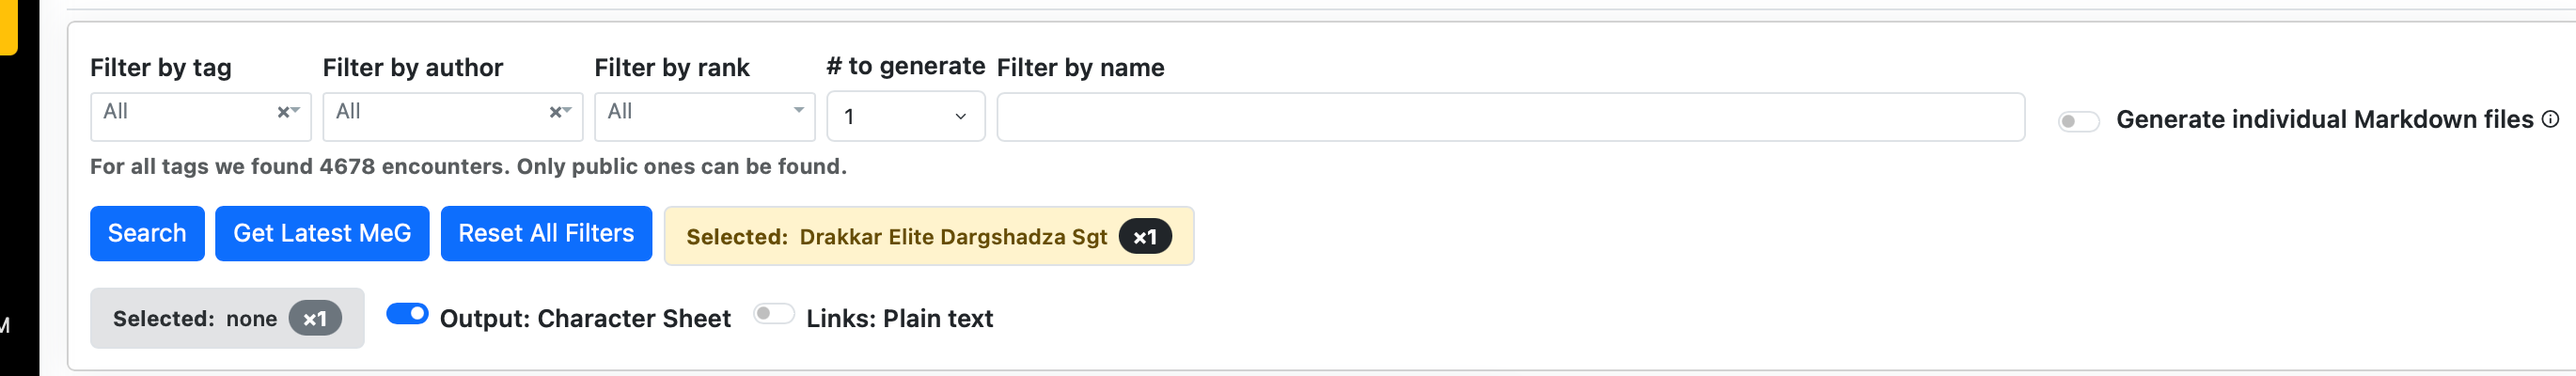Image resolution: width=2576 pixels, height=376 pixels.
Task: Disable the Output: Character Sheet switch
Action: (x=407, y=315)
